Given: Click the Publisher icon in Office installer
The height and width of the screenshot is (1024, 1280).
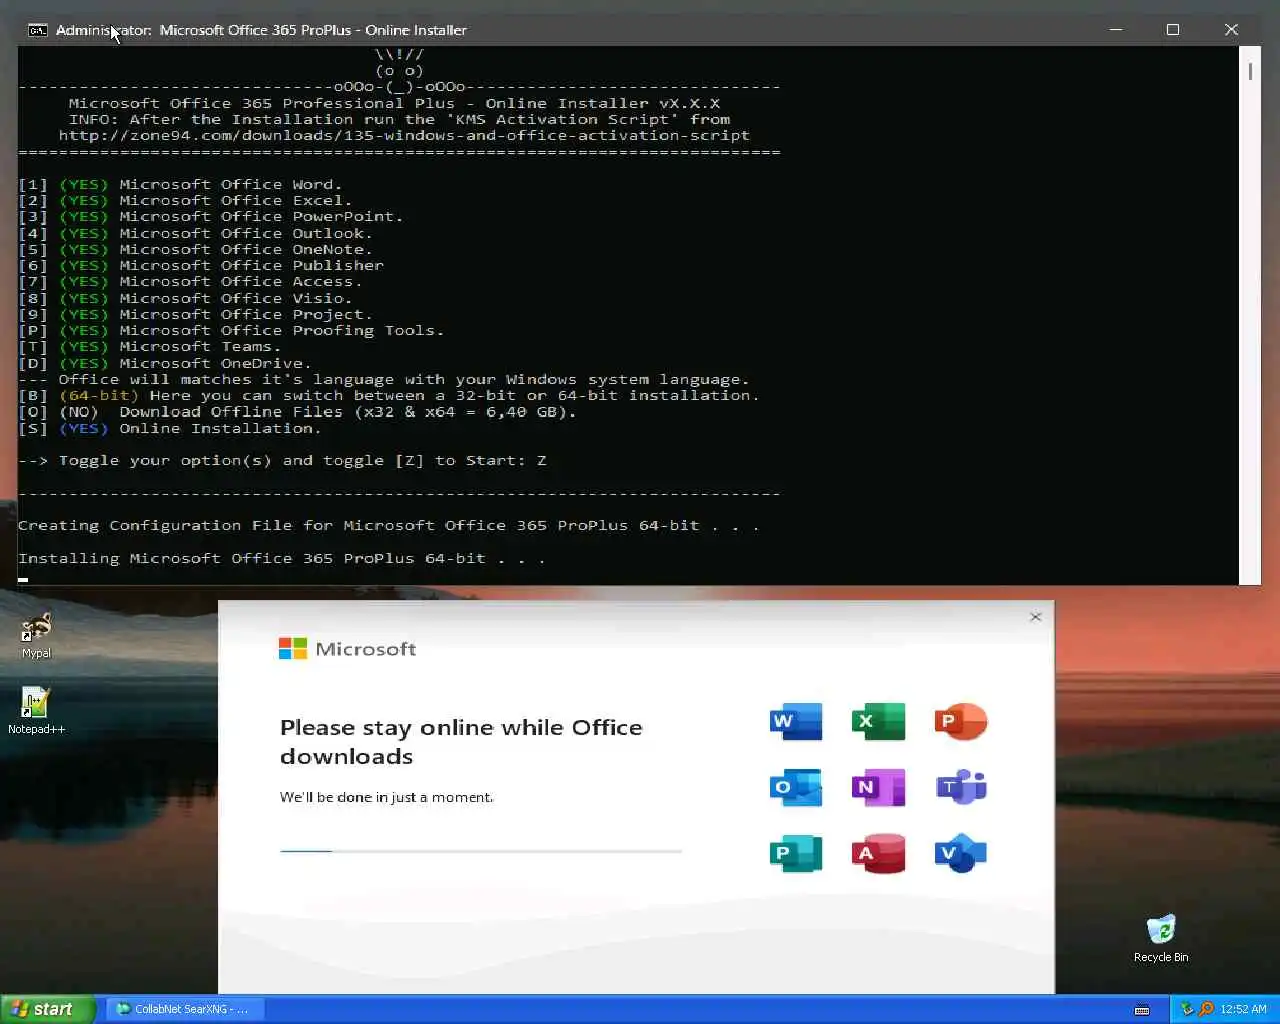Looking at the screenshot, I should tap(796, 853).
